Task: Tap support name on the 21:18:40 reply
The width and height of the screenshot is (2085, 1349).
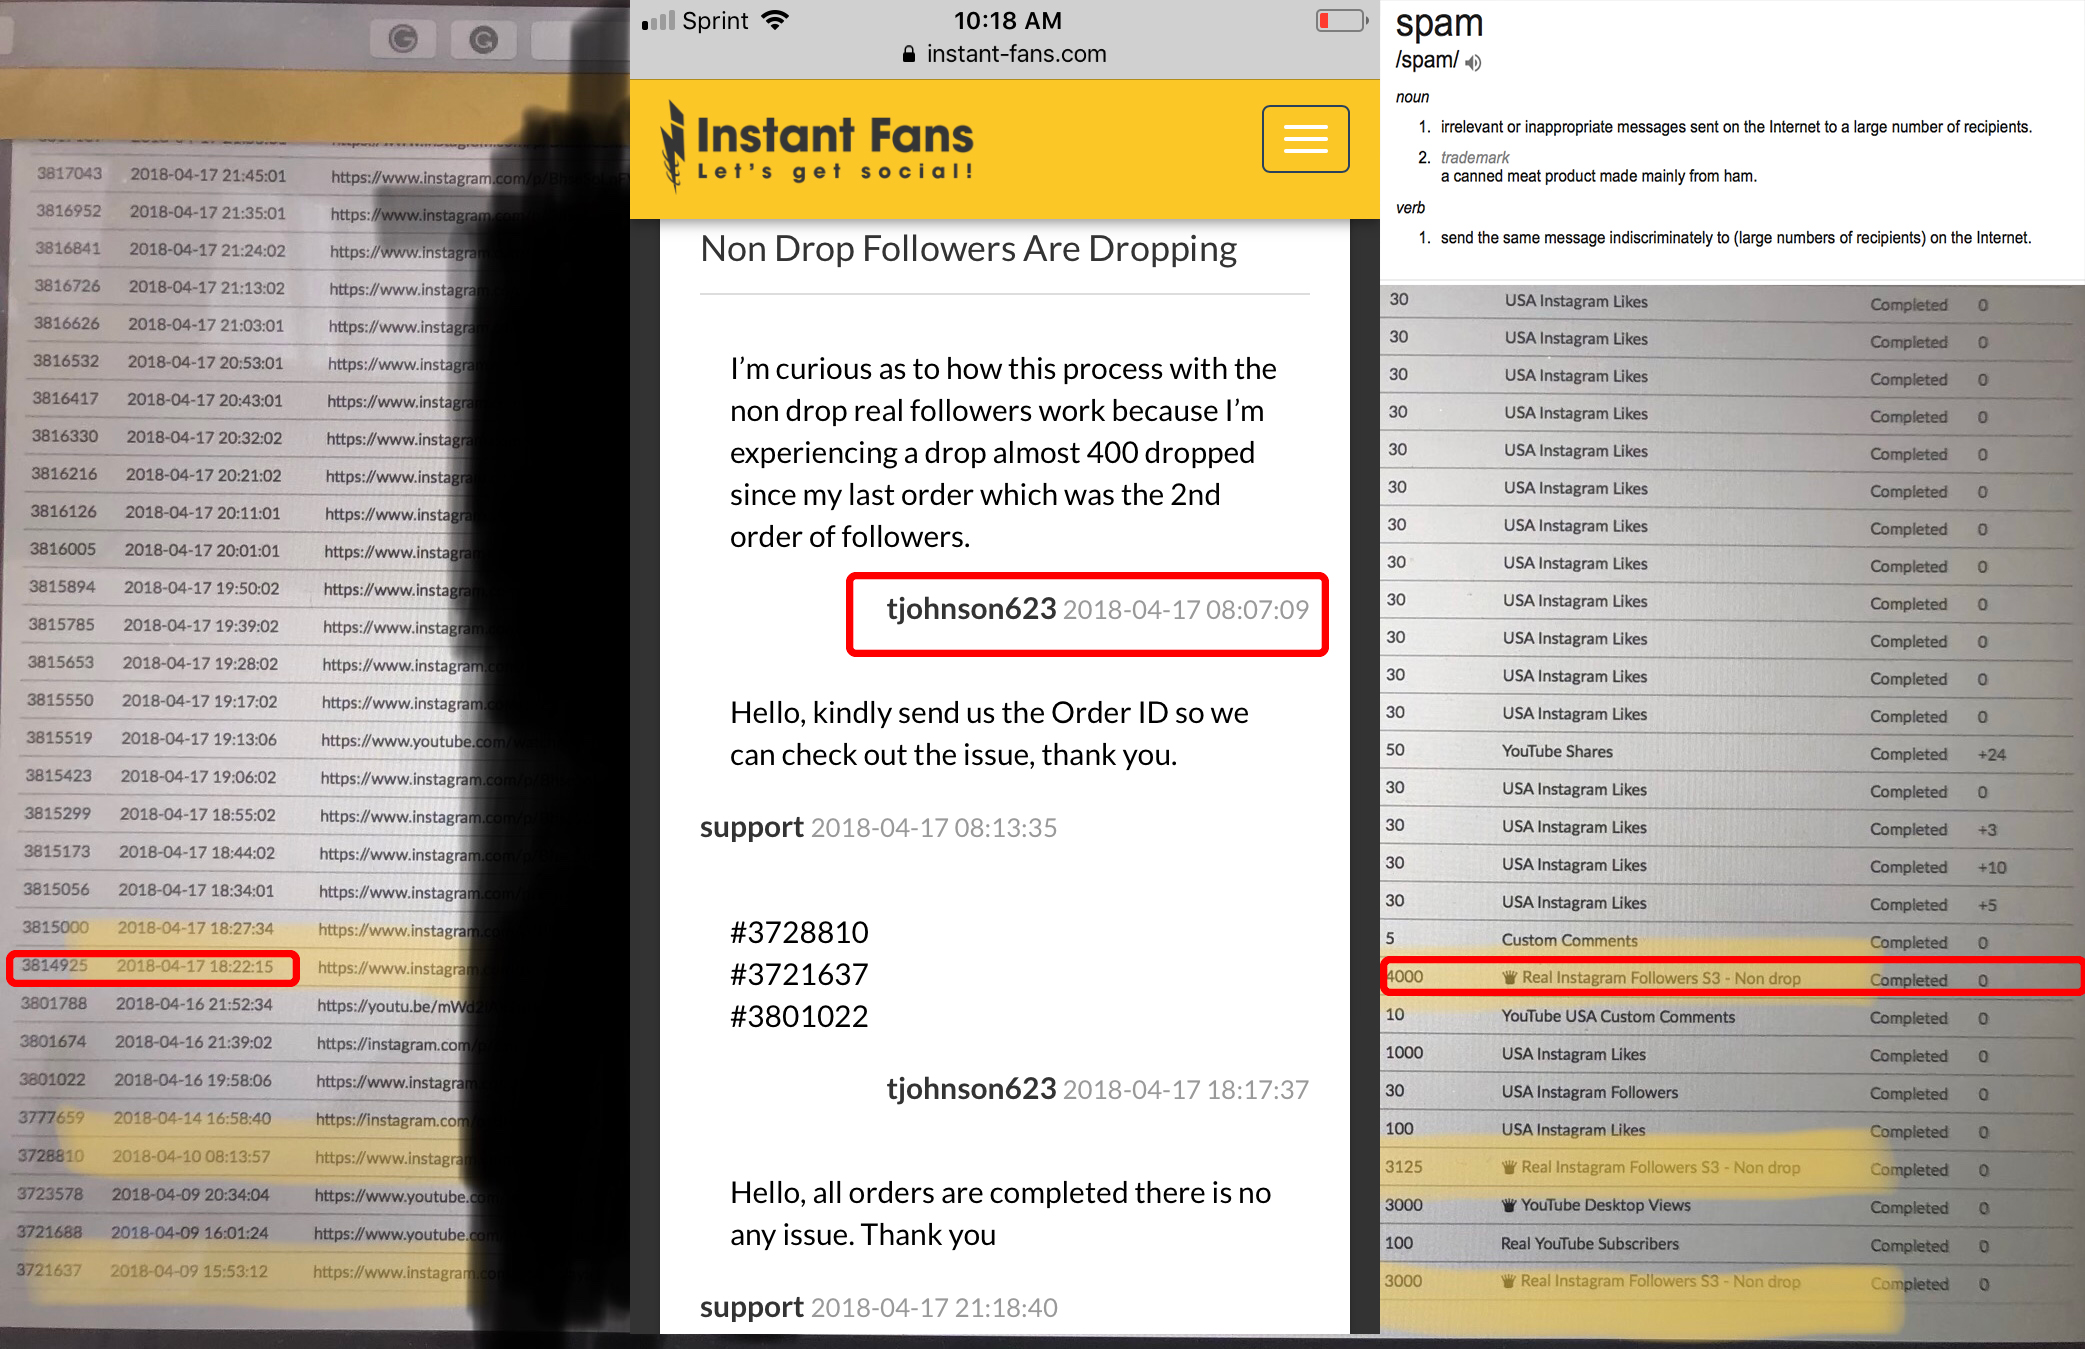Action: point(752,1308)
